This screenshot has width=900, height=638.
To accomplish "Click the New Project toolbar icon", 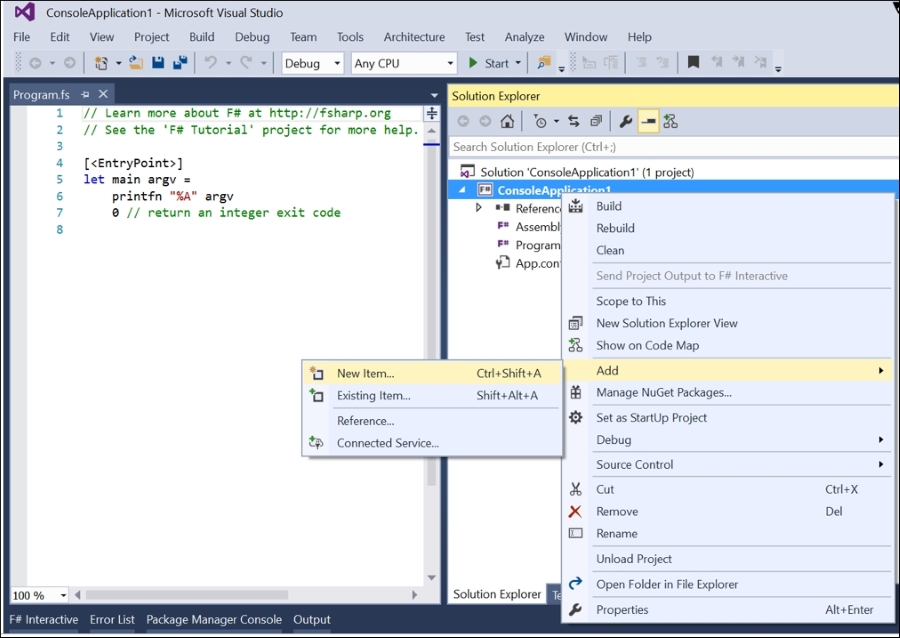I will tap(102, 62).
